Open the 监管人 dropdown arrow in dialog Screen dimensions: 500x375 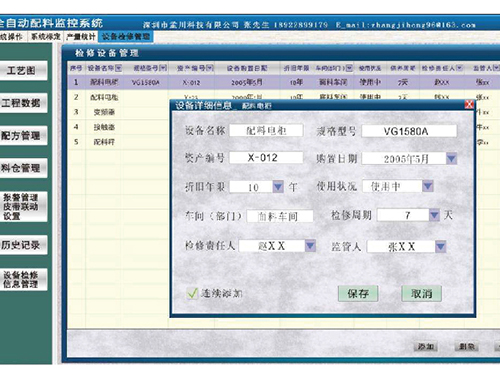[440, 247]
